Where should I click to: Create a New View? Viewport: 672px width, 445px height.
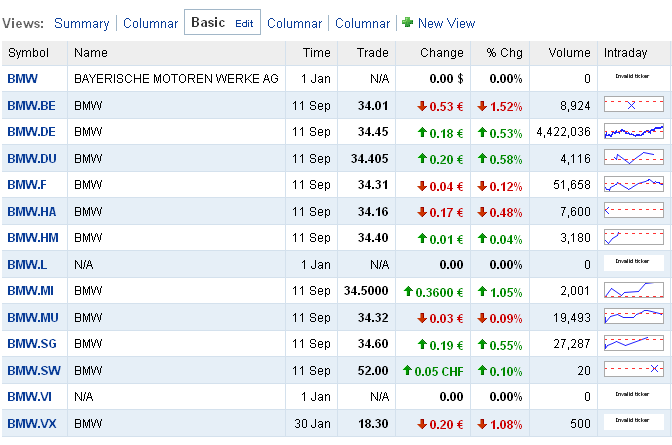pyautogui.click(x=446, y=23)
